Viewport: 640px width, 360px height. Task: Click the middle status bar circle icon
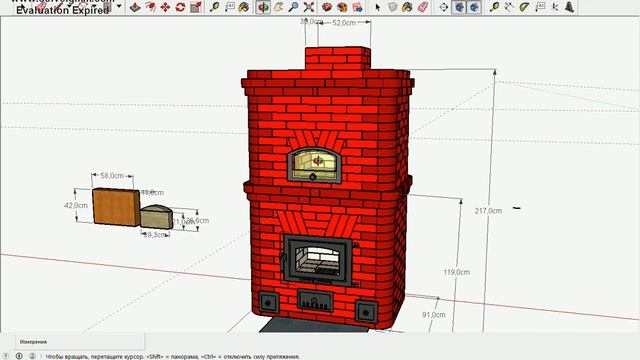[19, 356]
